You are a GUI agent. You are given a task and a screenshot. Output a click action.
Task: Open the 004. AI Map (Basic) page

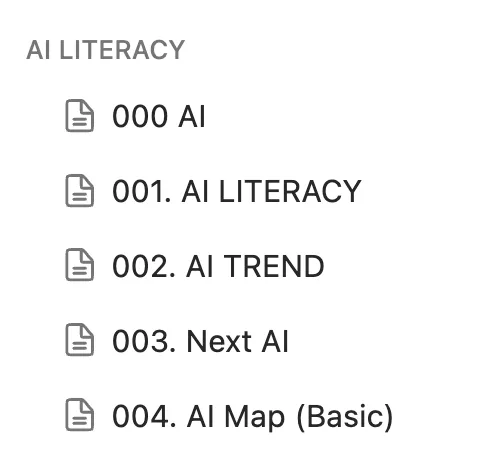pos(253,417)
